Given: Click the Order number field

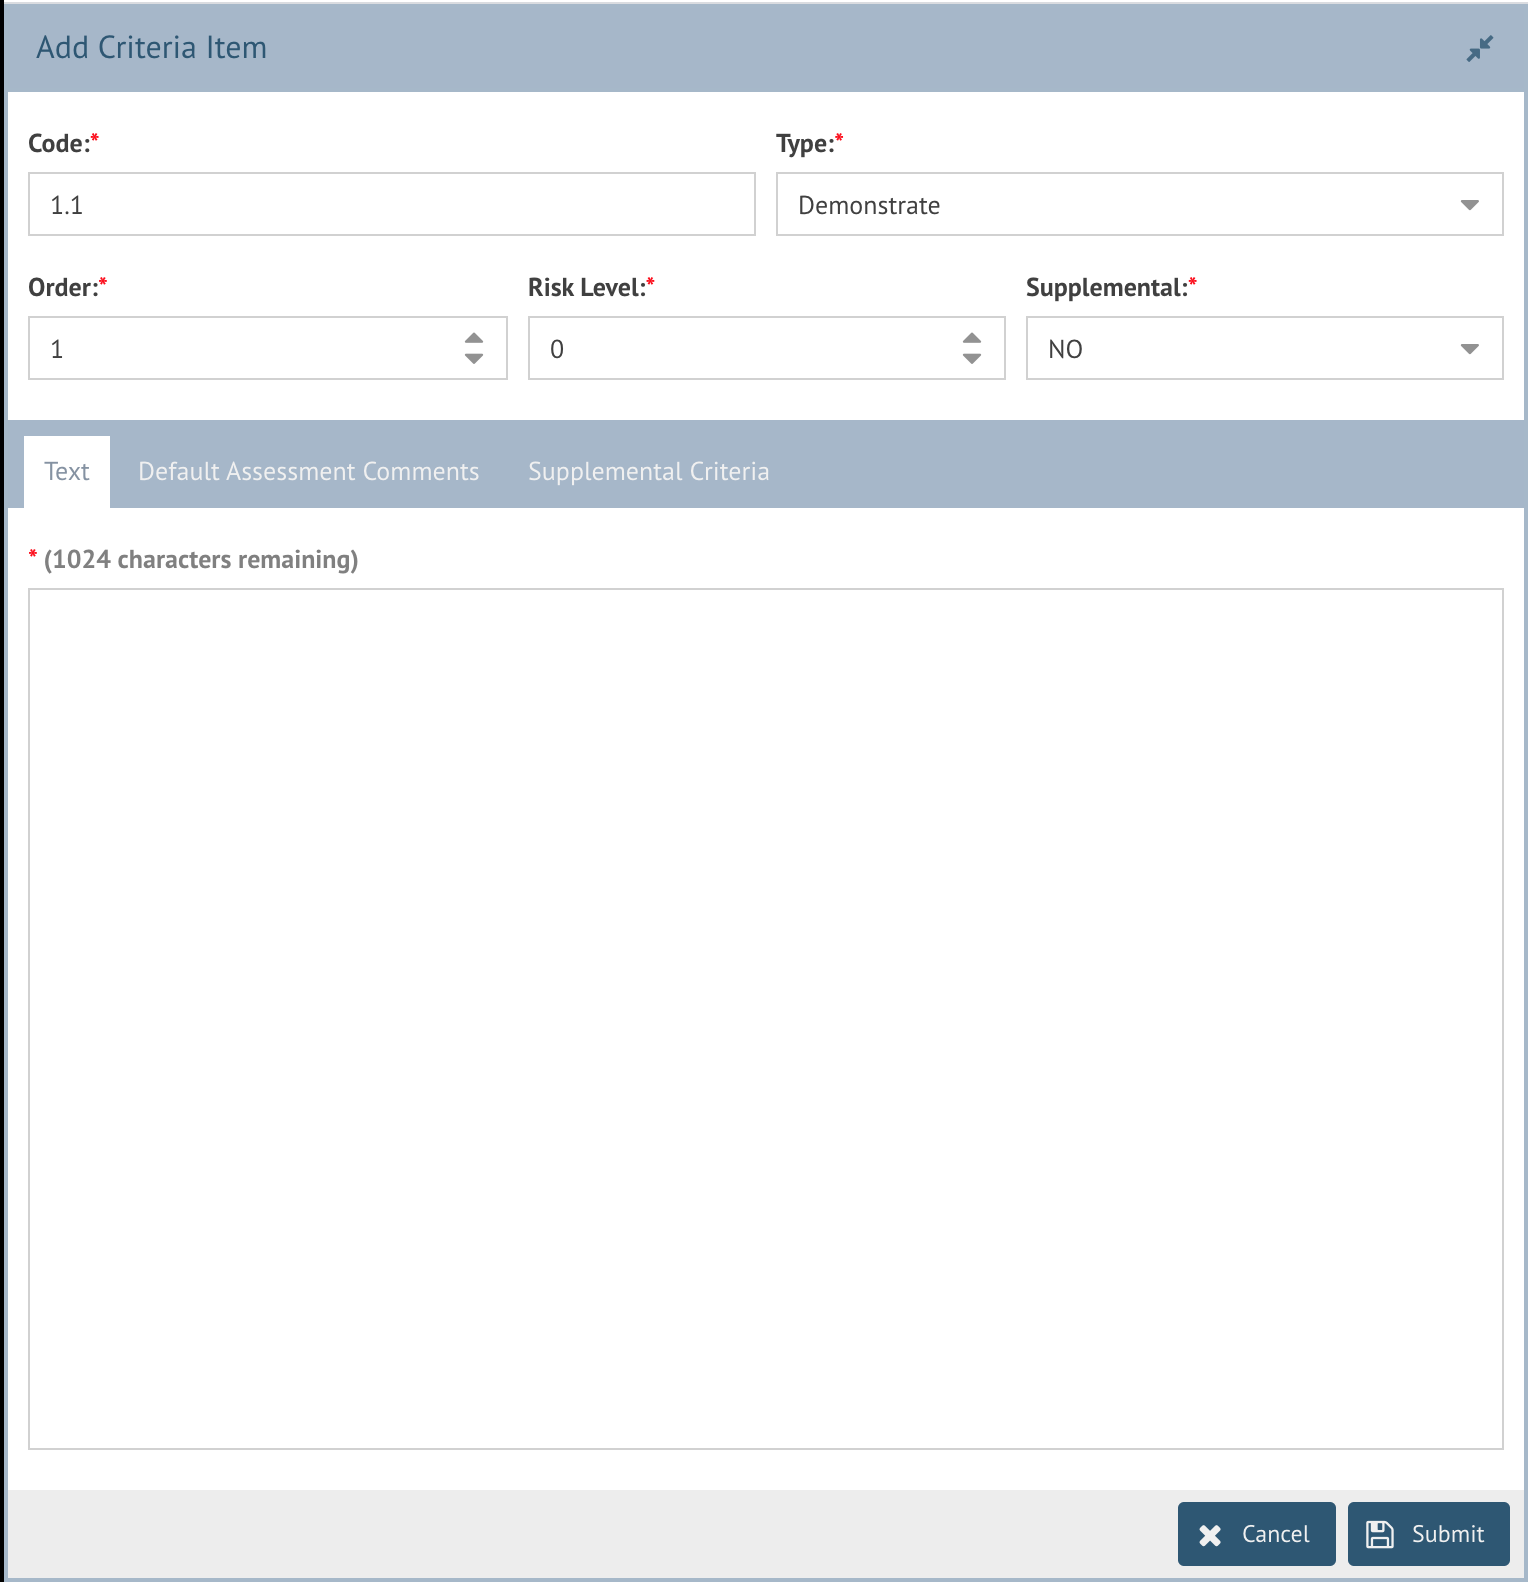Looking at the screenshot, I should pos(268,348).
